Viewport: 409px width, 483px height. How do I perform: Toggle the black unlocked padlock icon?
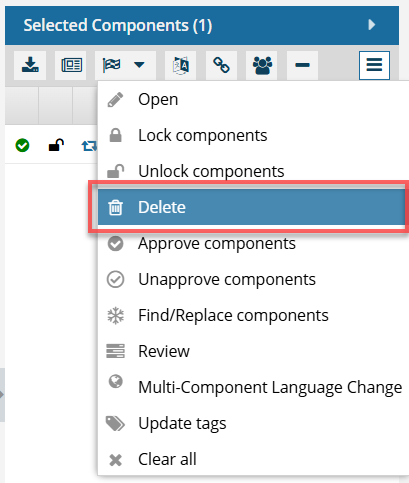56,145
